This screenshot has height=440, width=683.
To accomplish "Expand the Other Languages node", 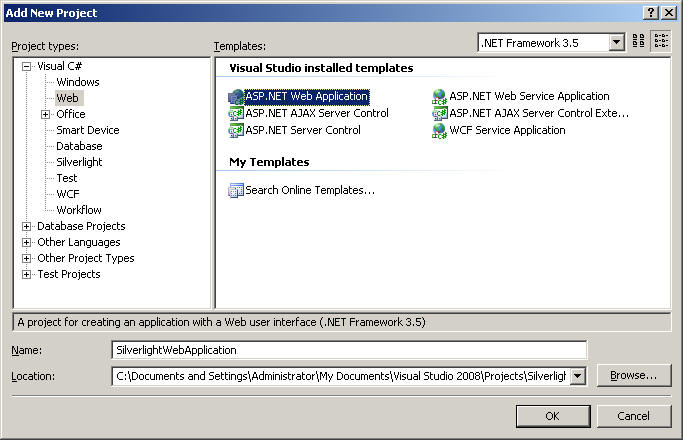I will point(27,243).
